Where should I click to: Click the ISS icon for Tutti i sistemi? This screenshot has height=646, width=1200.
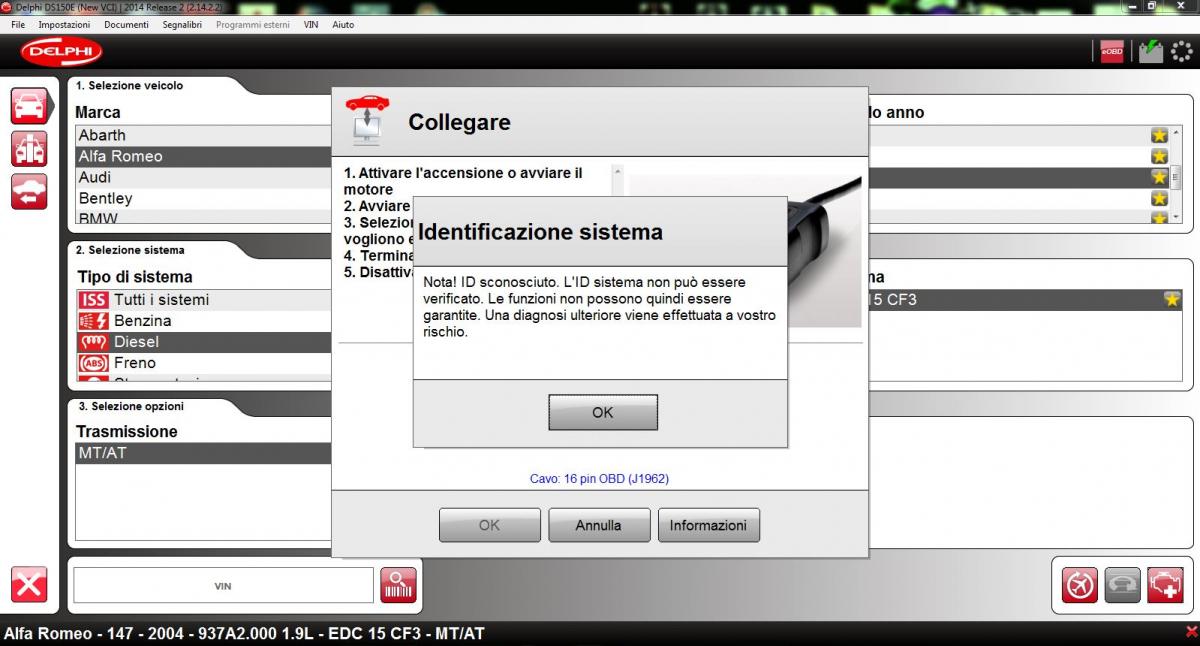(93, 300)
